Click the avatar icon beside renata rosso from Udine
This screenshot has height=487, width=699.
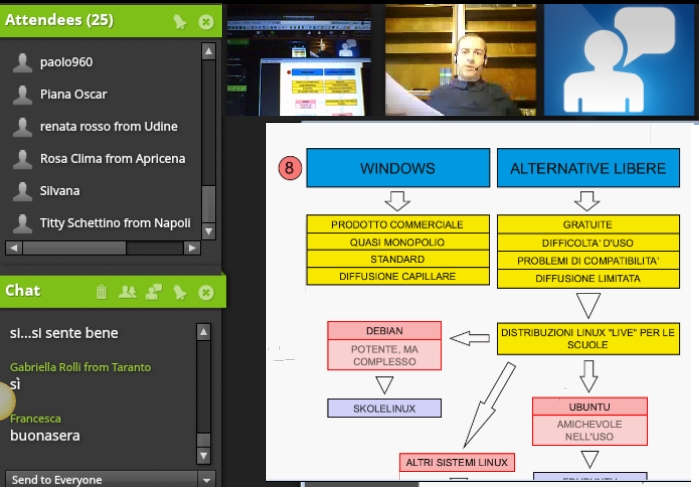click(x=22, y=127)
